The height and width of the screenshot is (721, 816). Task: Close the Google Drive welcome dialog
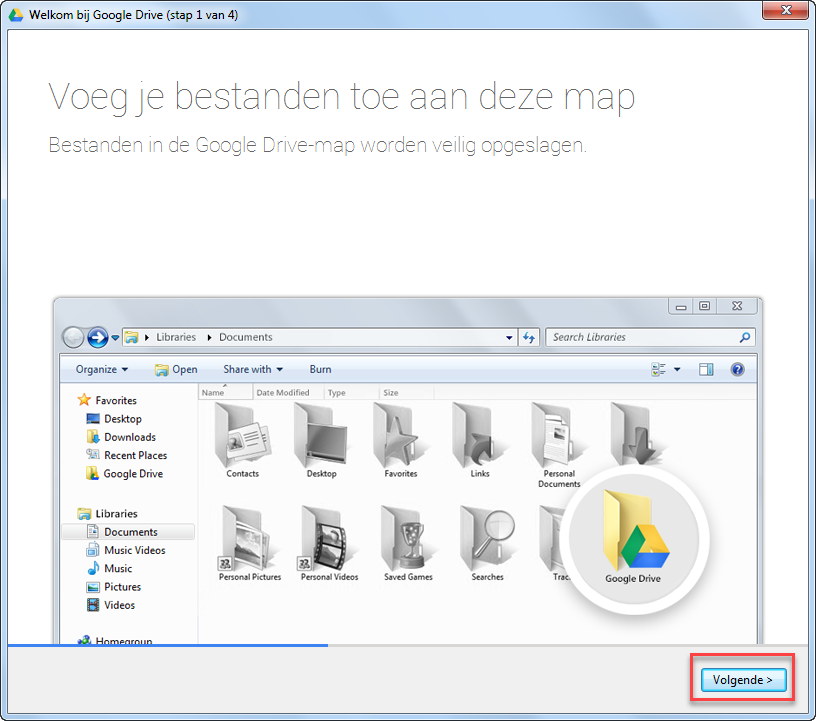pyautogui.click(x=786, y=10)
